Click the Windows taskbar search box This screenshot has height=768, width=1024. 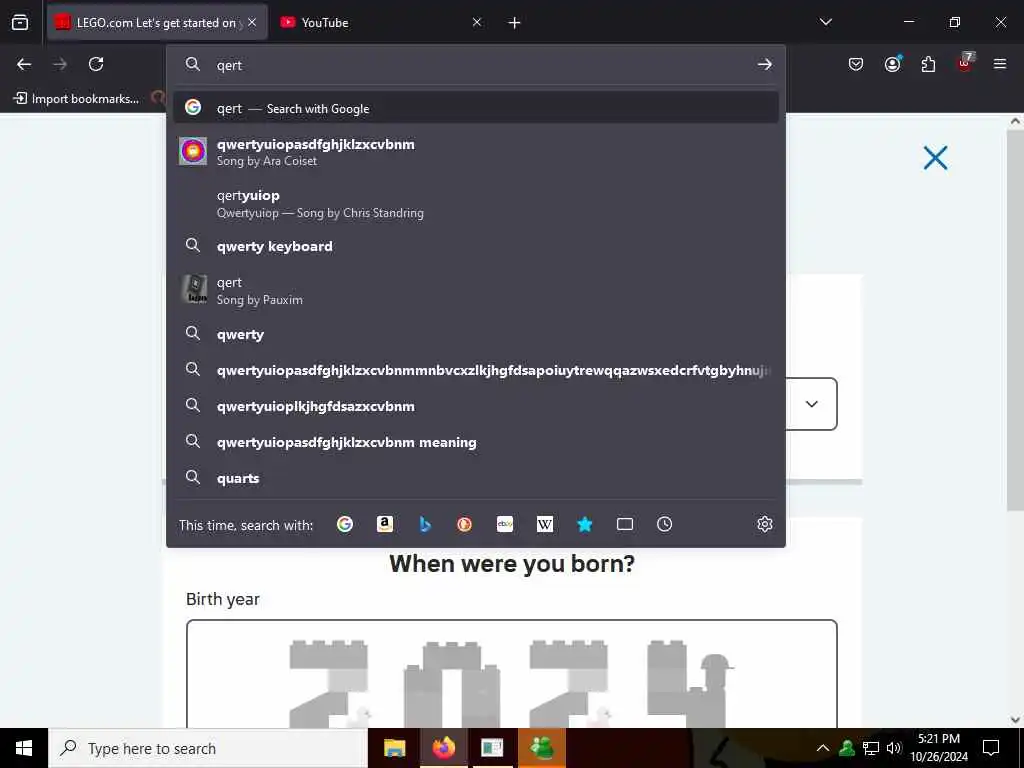click(x=208, y=748)
